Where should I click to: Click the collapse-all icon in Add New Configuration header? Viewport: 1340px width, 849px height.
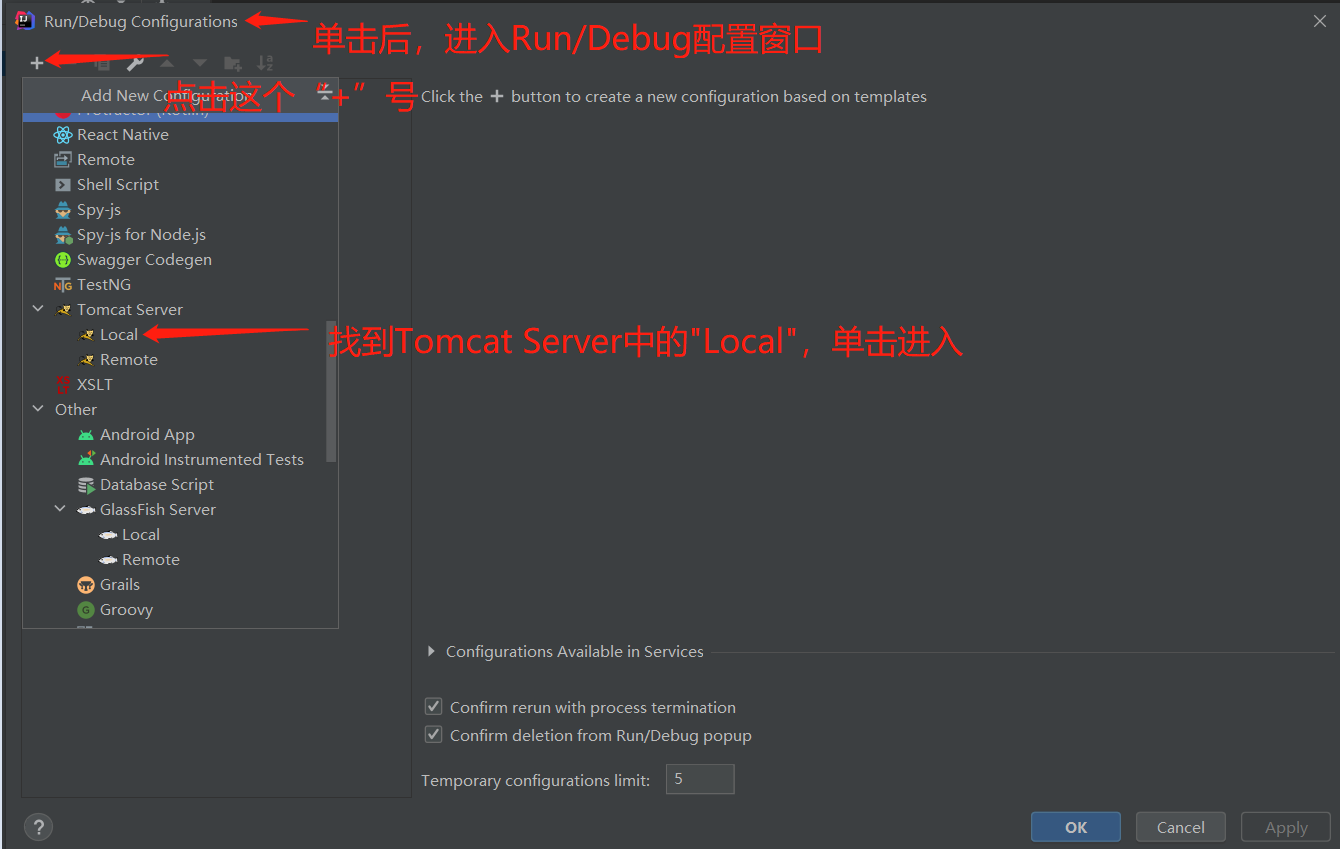pyautogui.click(x=325, y=95)
